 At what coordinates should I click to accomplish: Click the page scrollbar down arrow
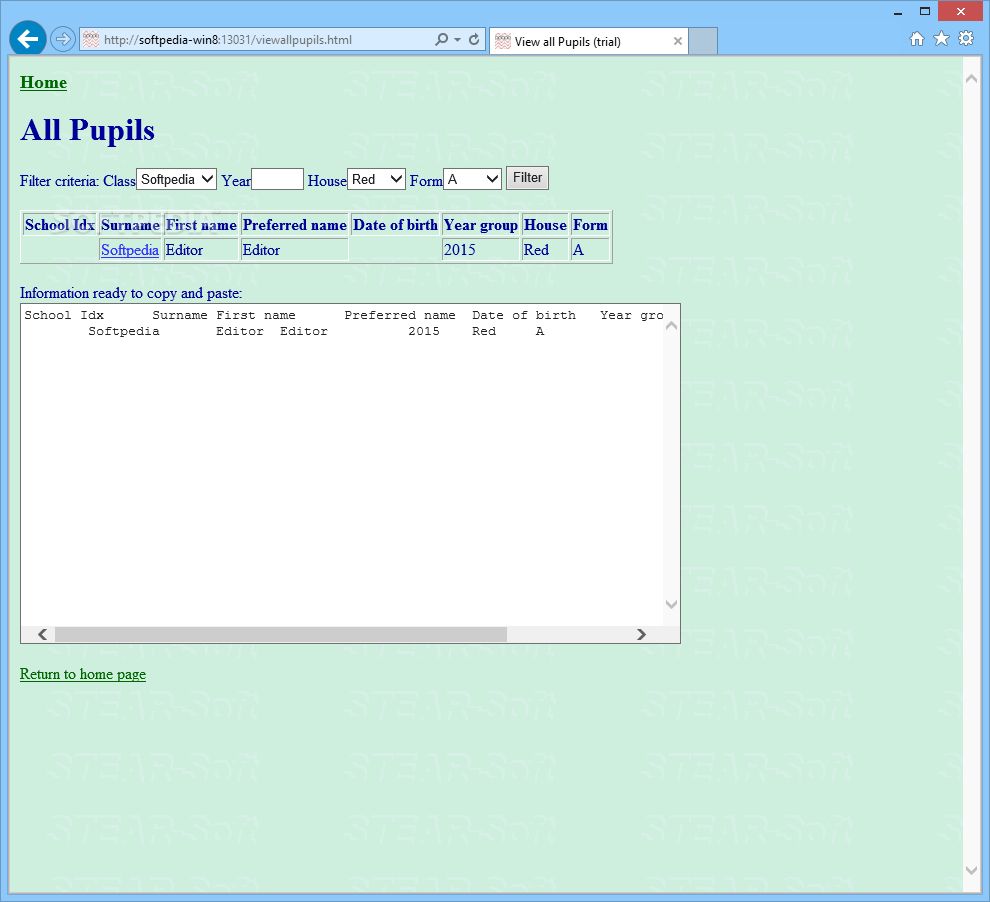(x=972, y=870)
